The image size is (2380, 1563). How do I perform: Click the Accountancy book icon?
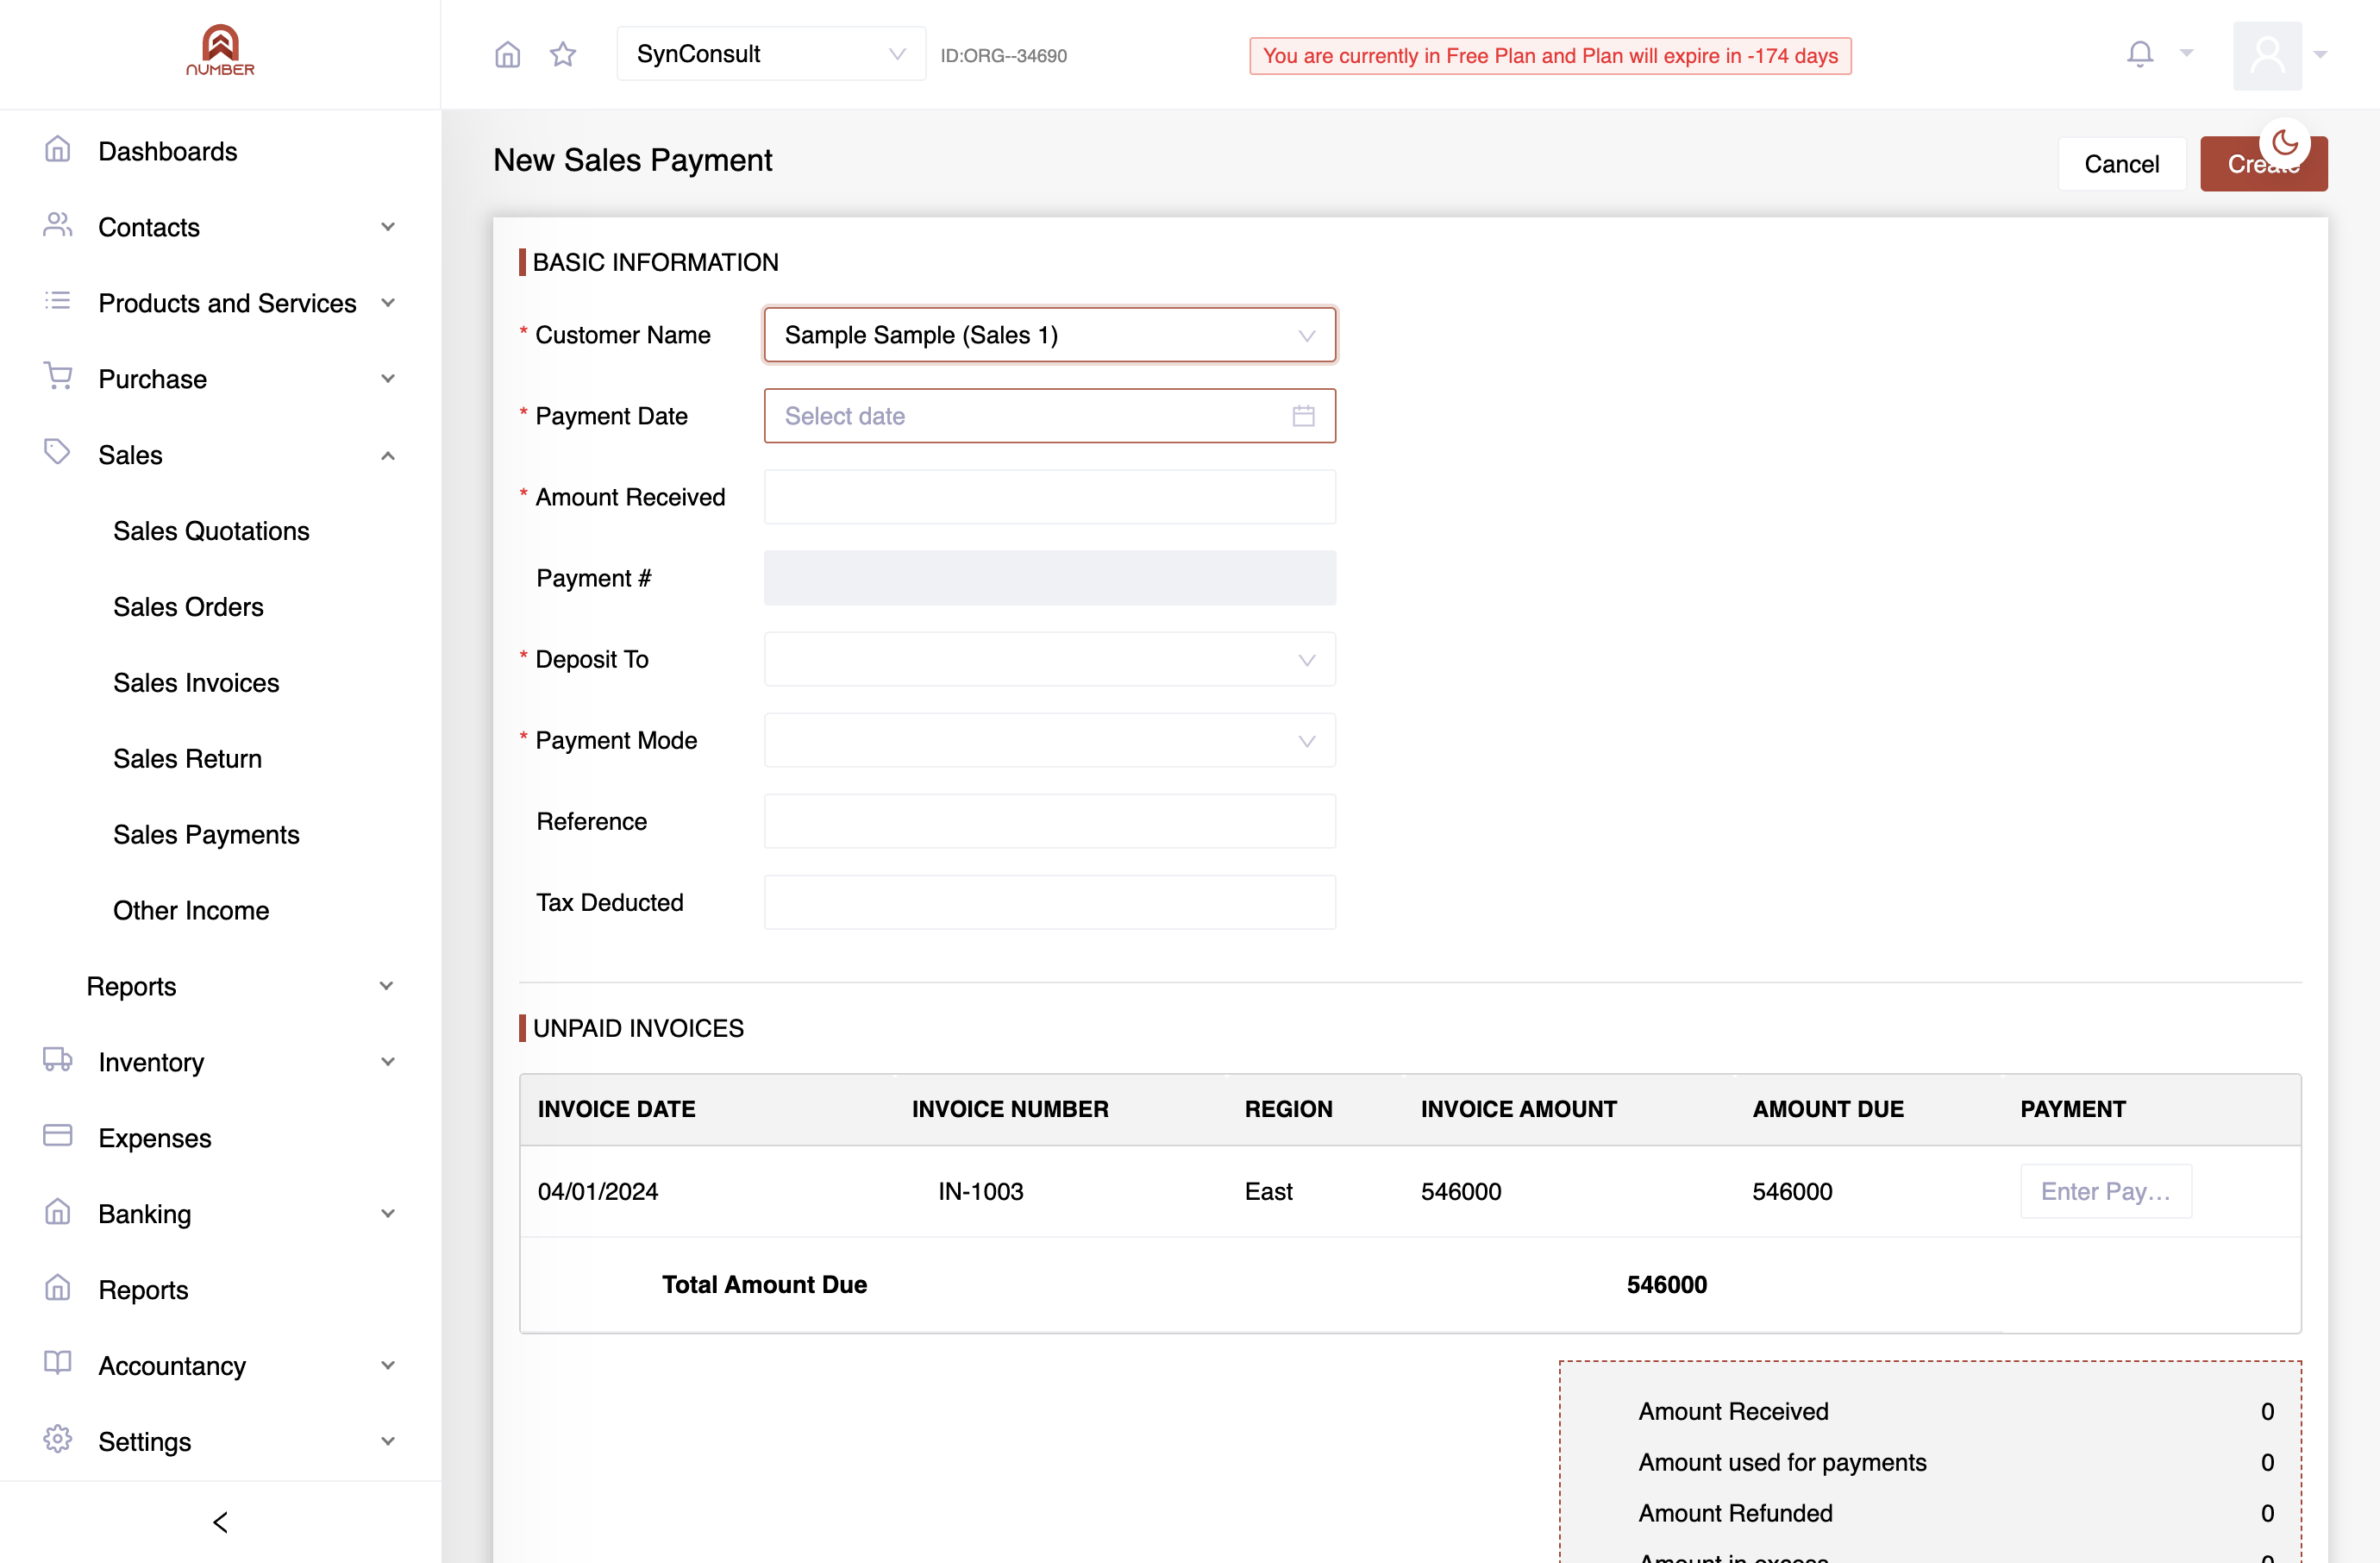click(x=58, y=1364)
